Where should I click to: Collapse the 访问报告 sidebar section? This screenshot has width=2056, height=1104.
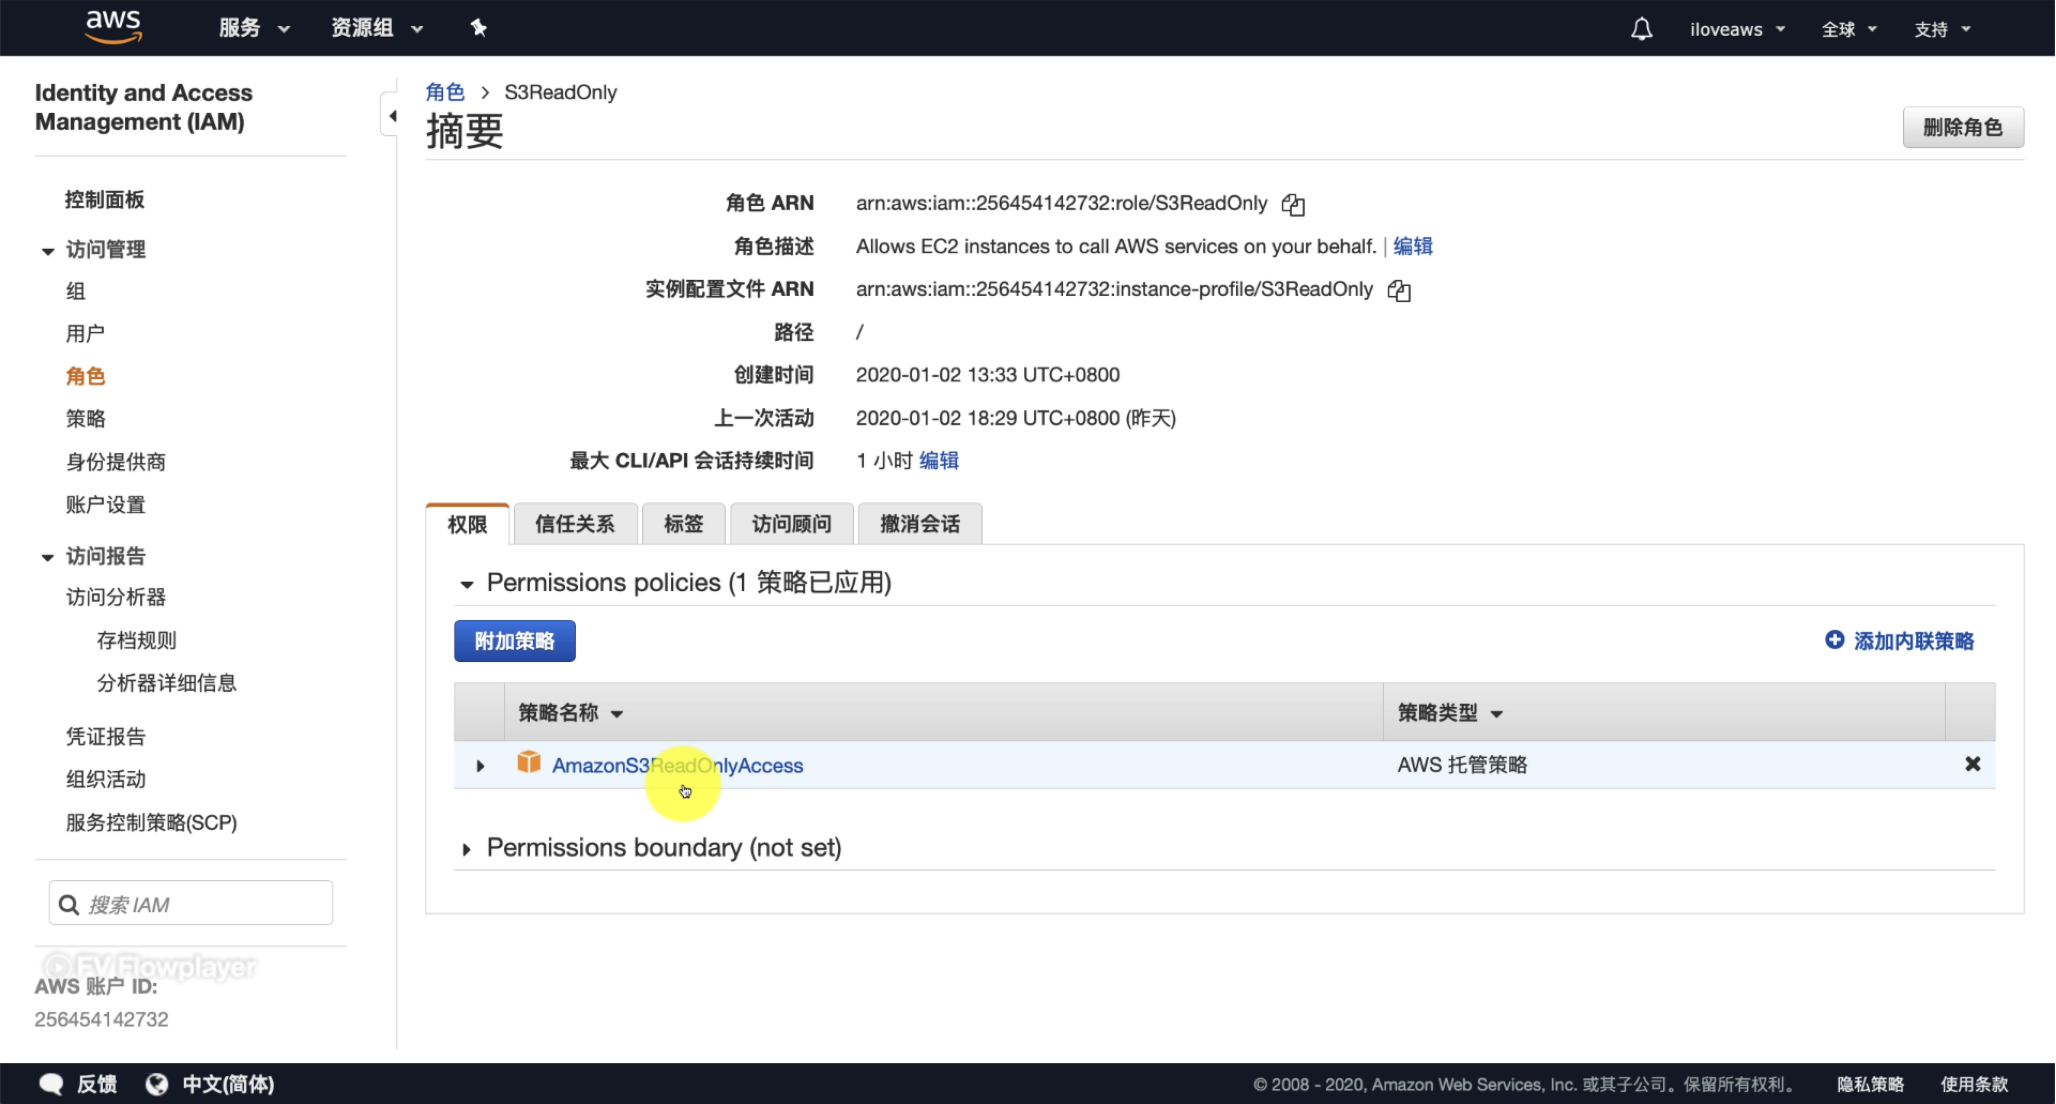pos(47,557)
